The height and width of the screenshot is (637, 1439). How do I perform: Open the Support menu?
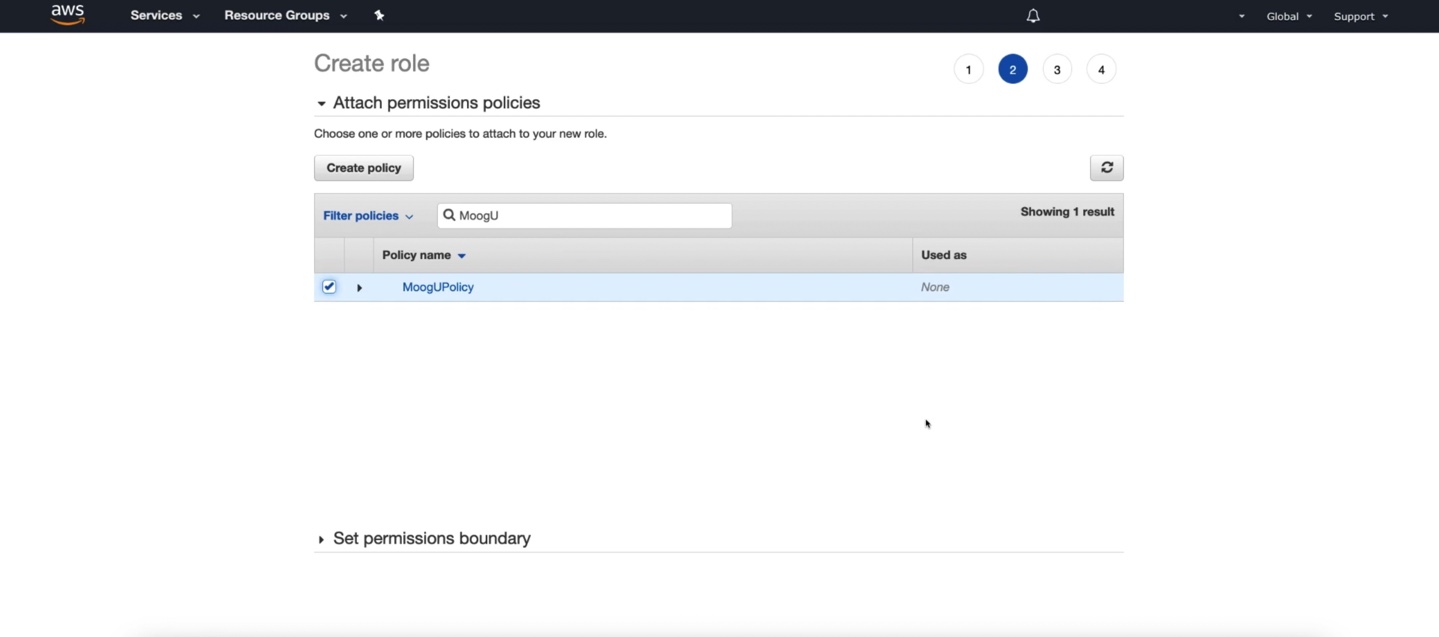pos(1361,16)
